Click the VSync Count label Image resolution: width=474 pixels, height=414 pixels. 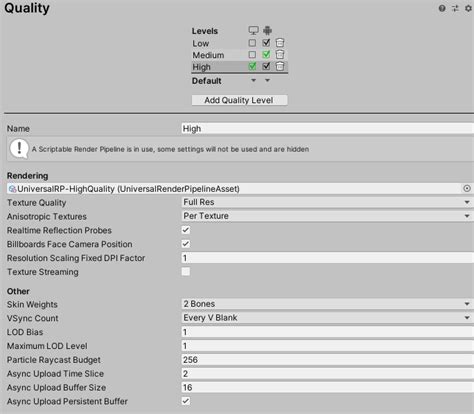pyautogui.click(x=33, y=318)
